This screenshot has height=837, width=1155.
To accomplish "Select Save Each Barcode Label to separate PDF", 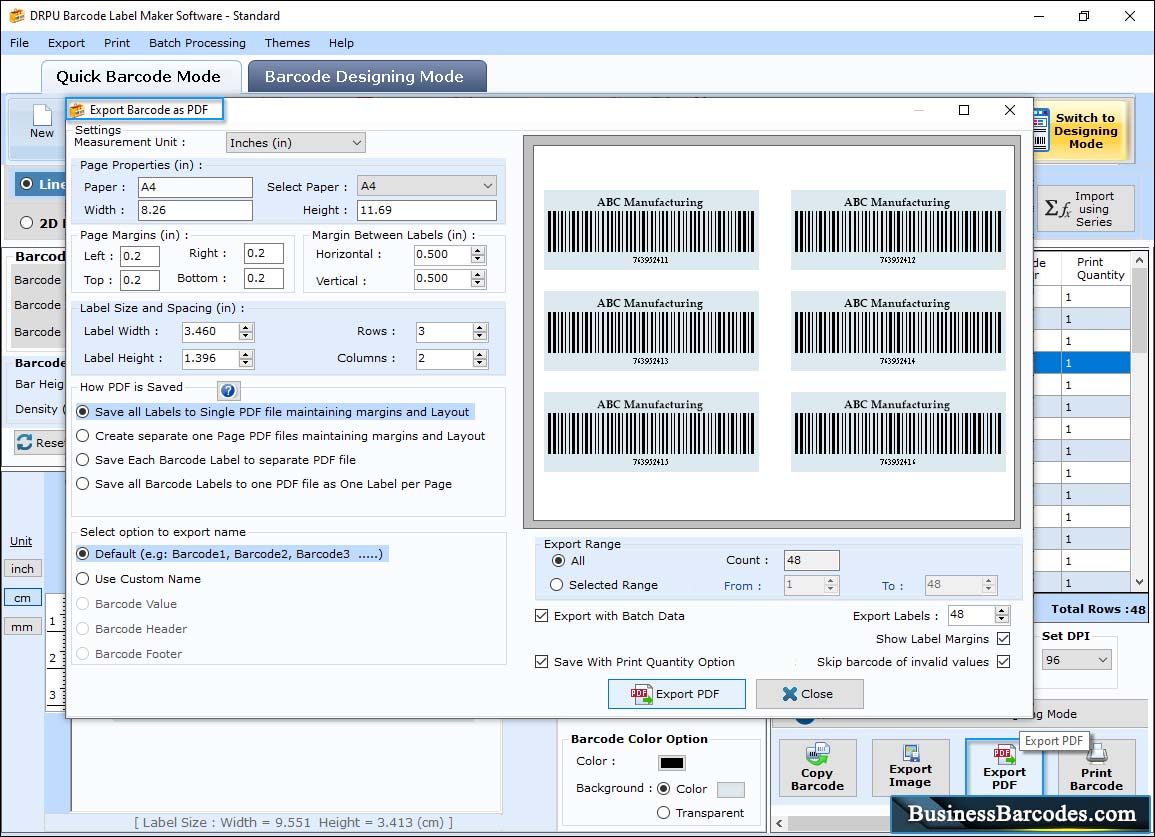I will (x=82, y=460).
